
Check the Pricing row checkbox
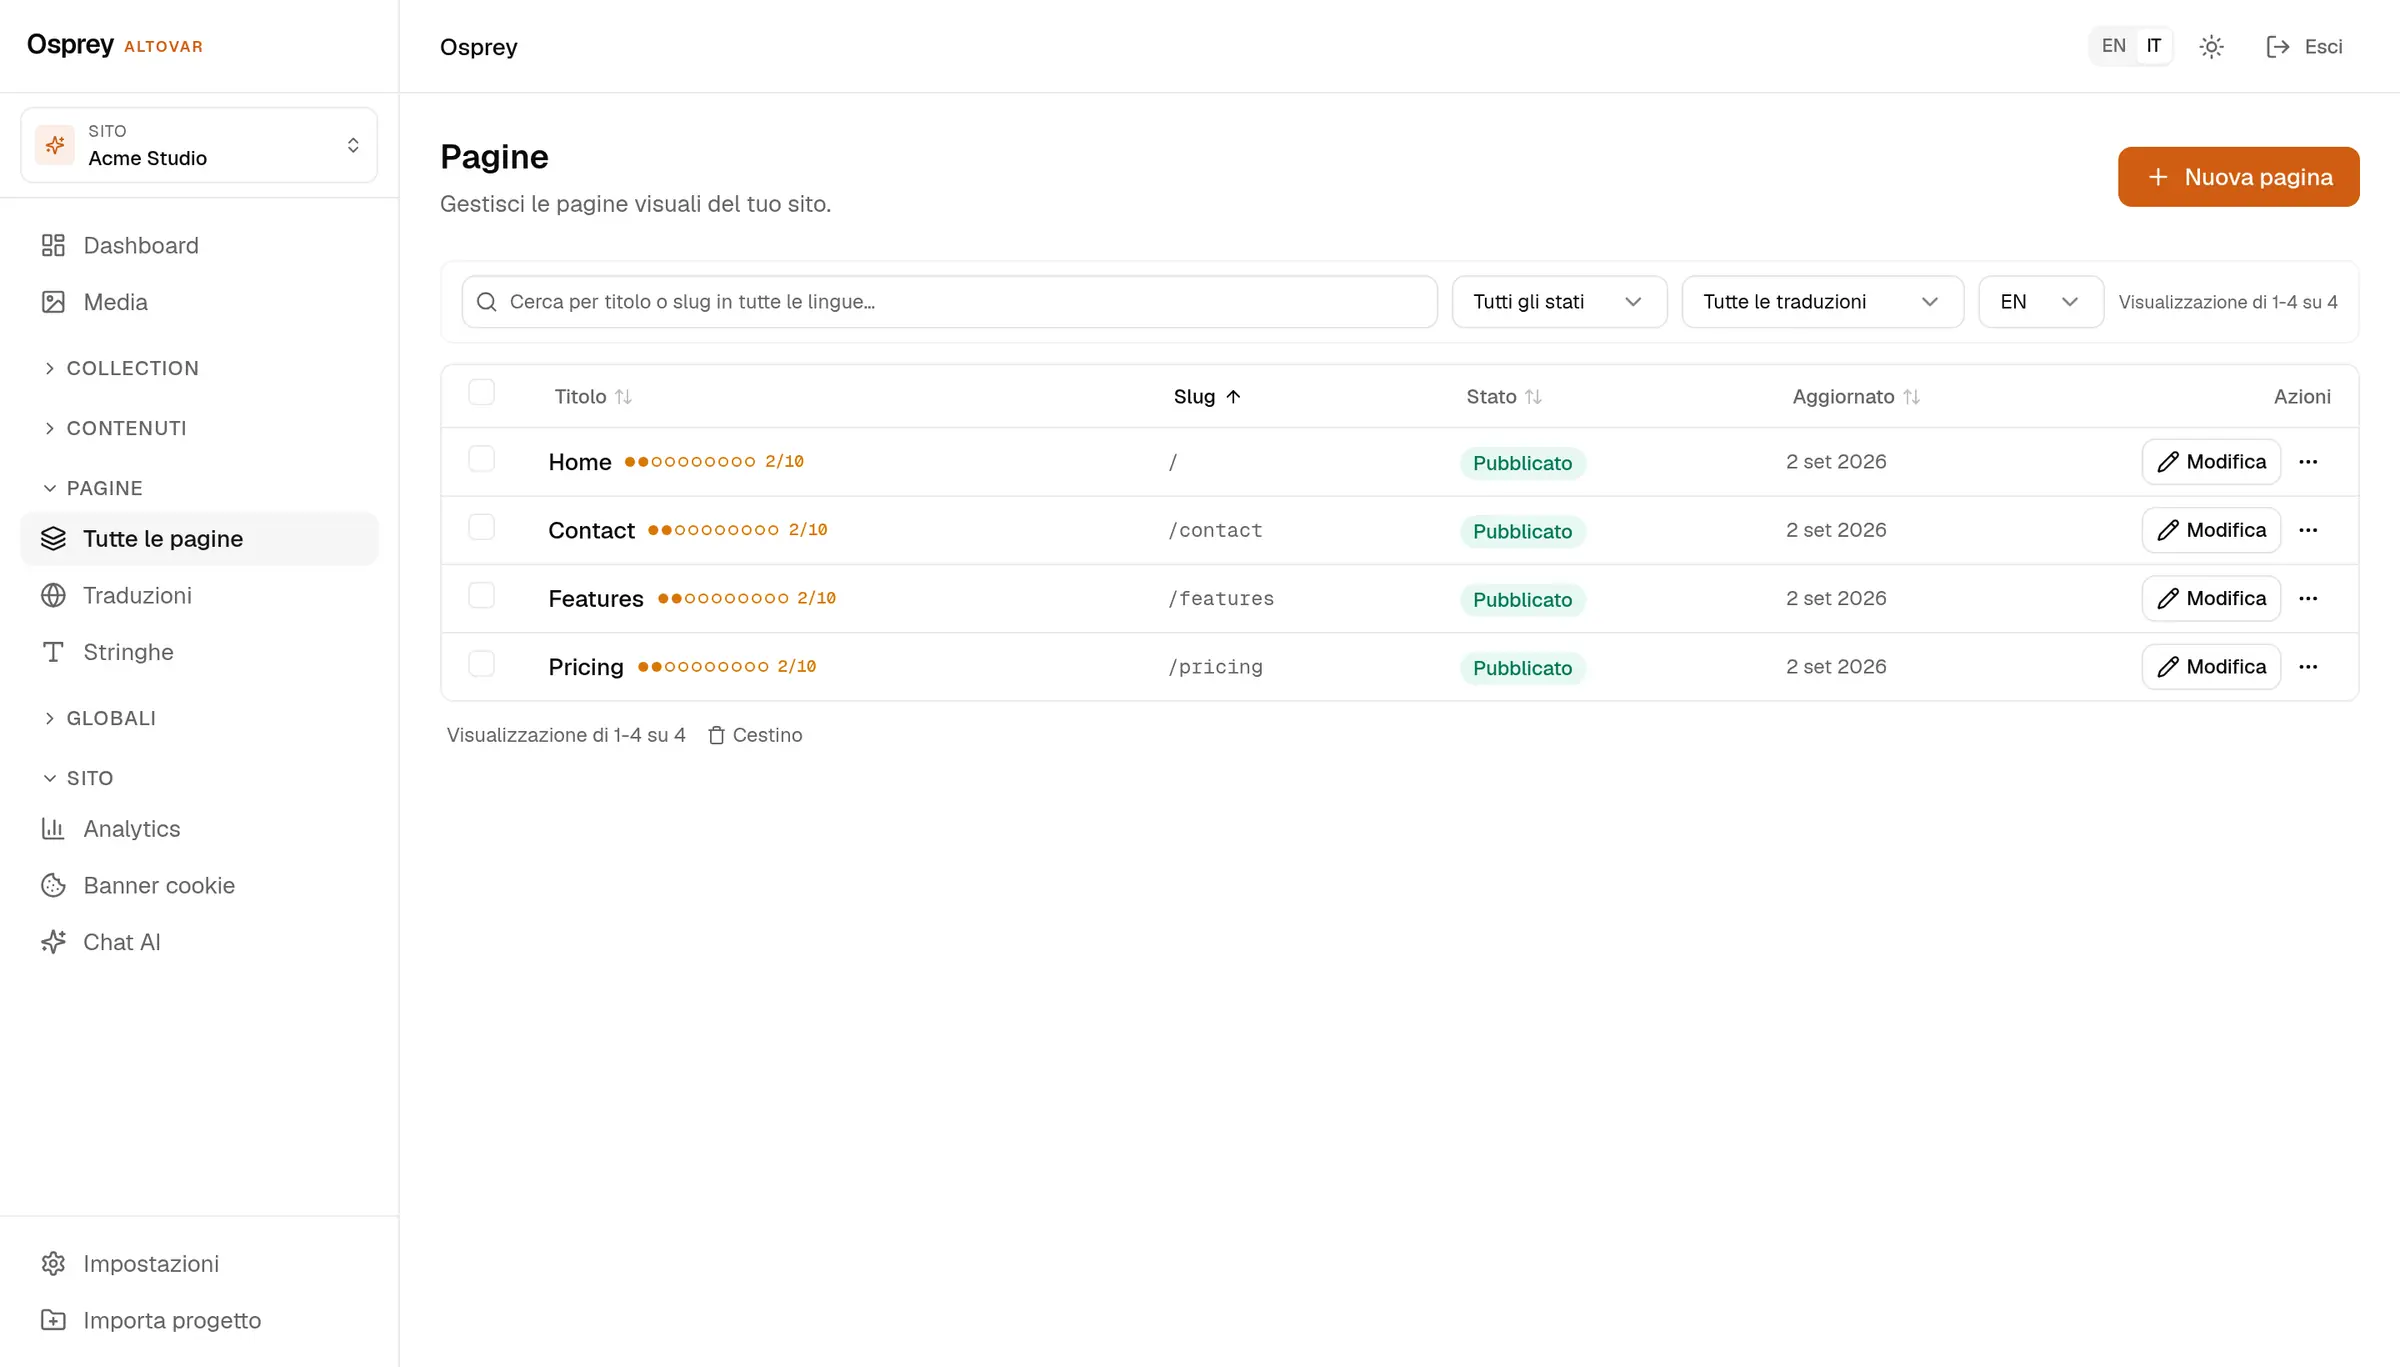(x=481, y=664)
